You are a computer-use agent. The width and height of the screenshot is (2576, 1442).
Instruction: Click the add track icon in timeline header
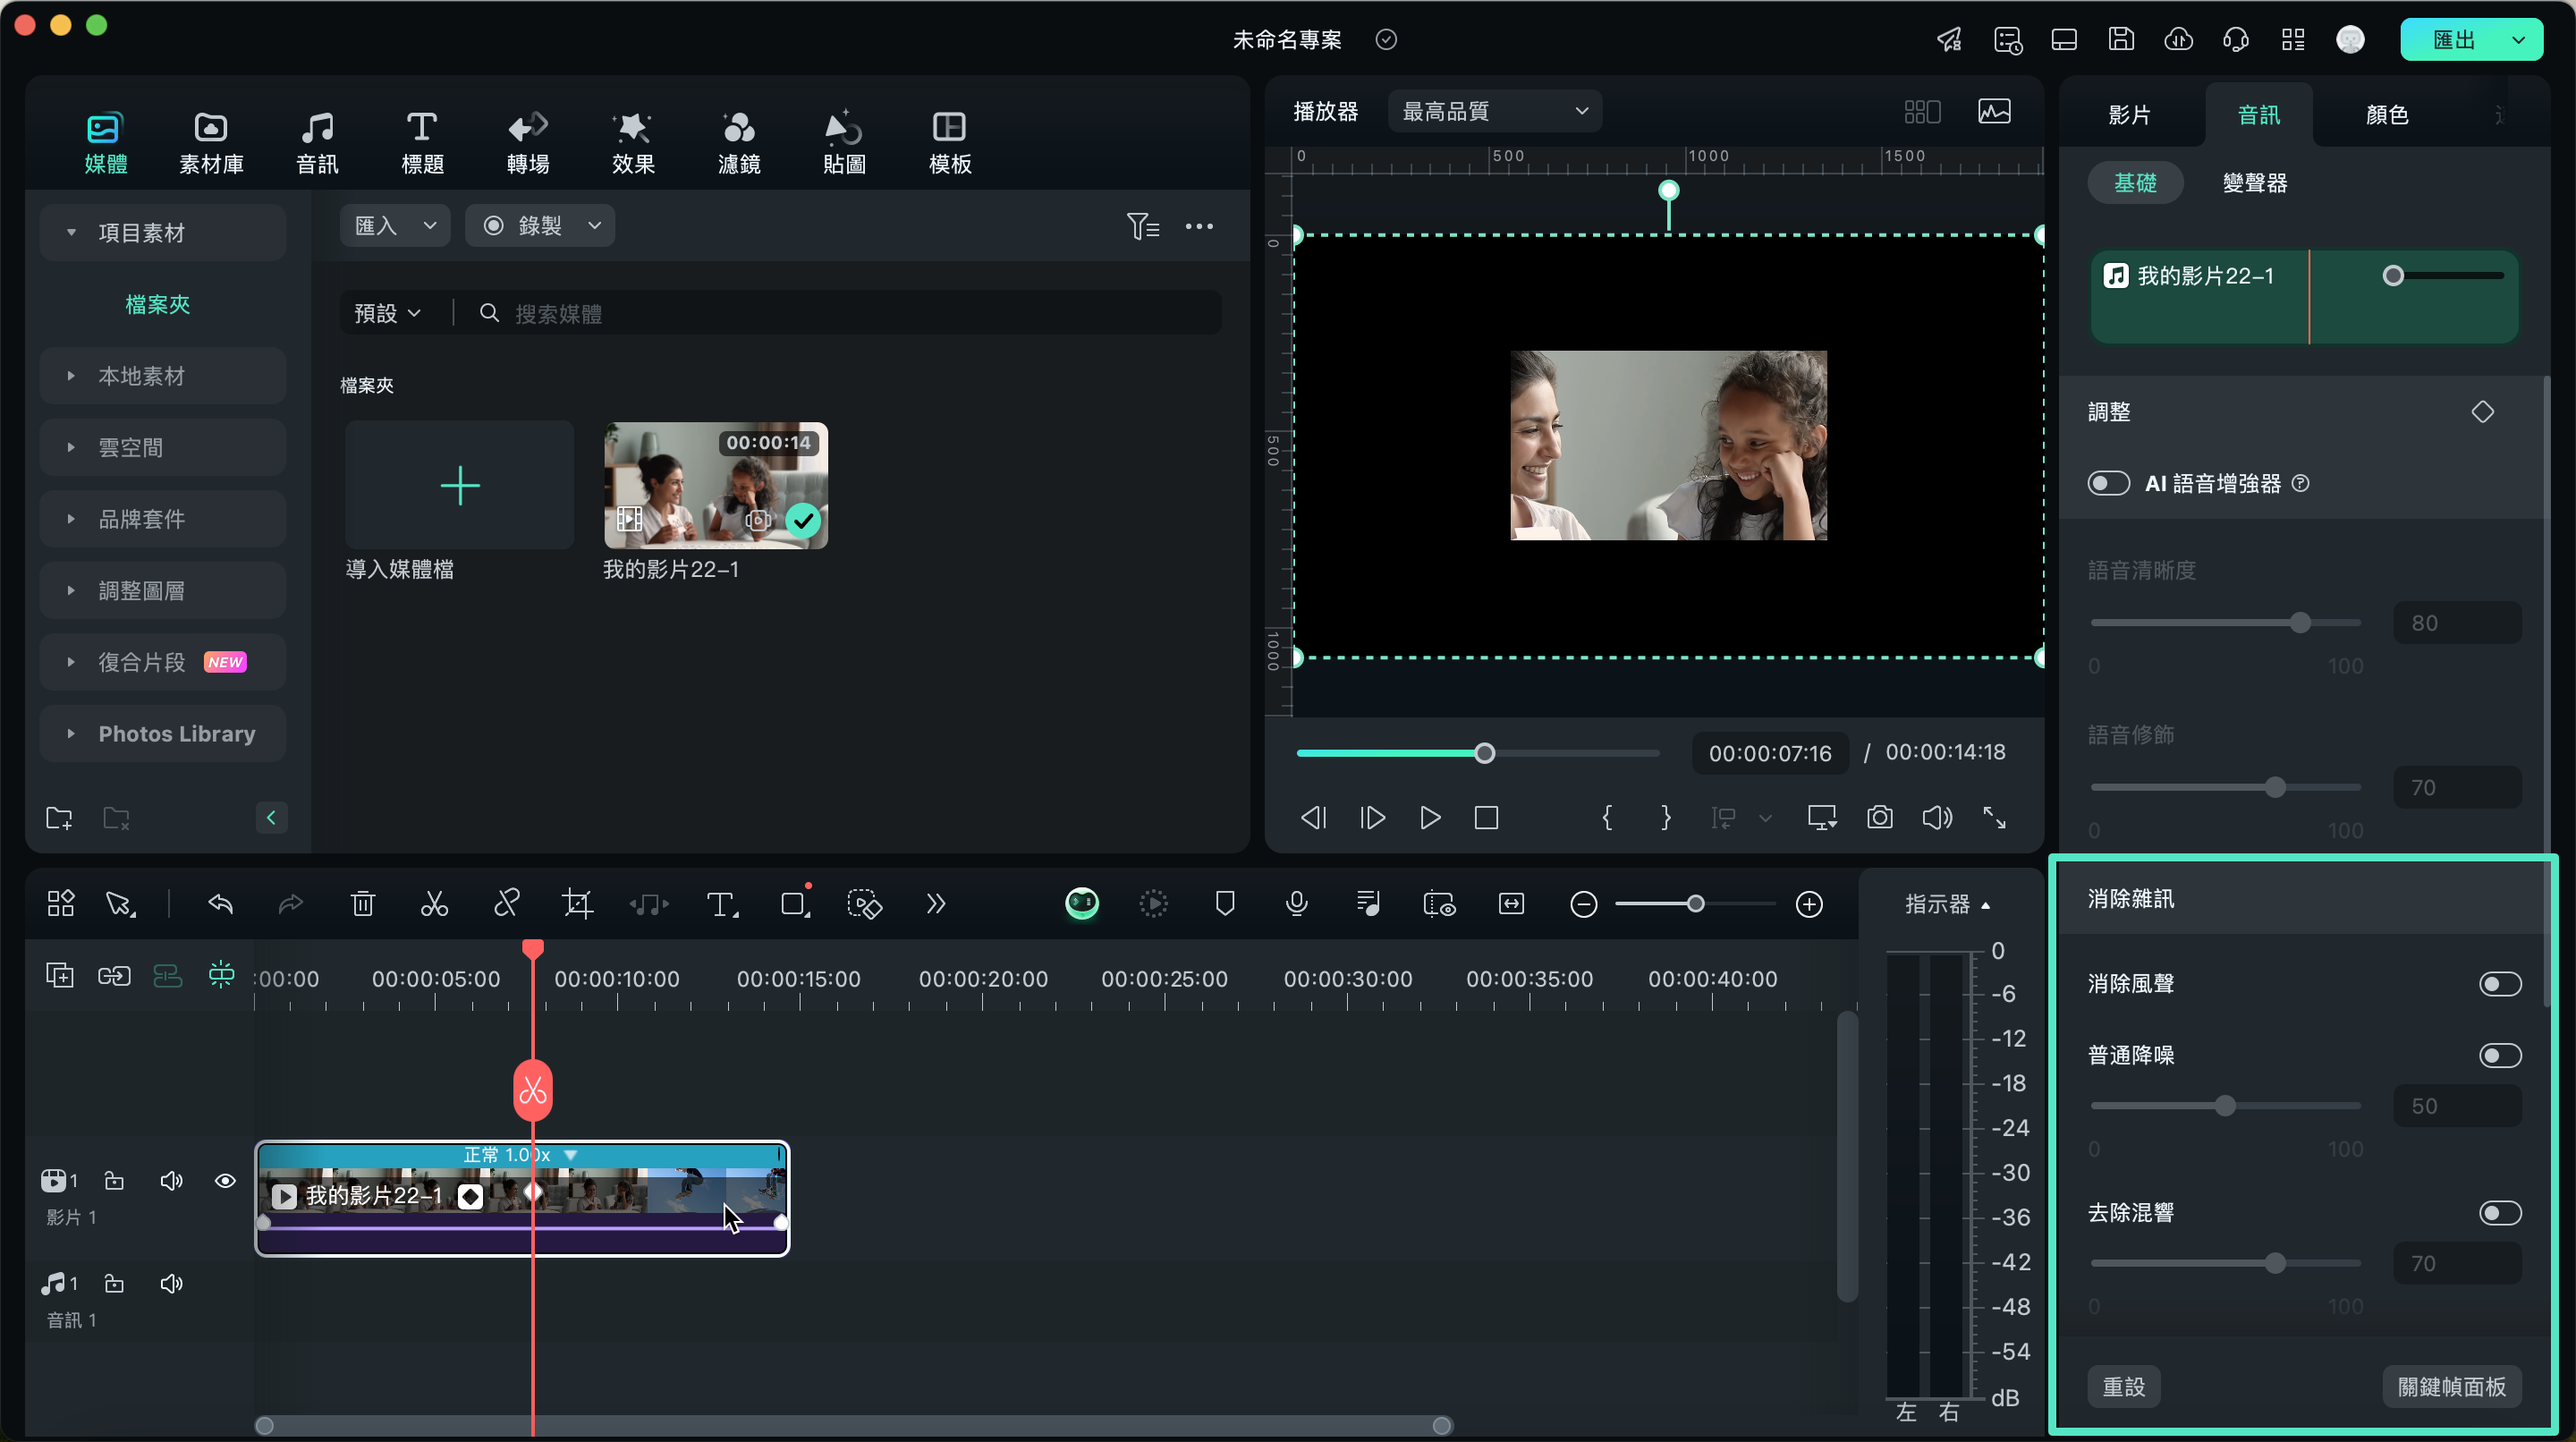pyautogui.click(x=60, y=974)
